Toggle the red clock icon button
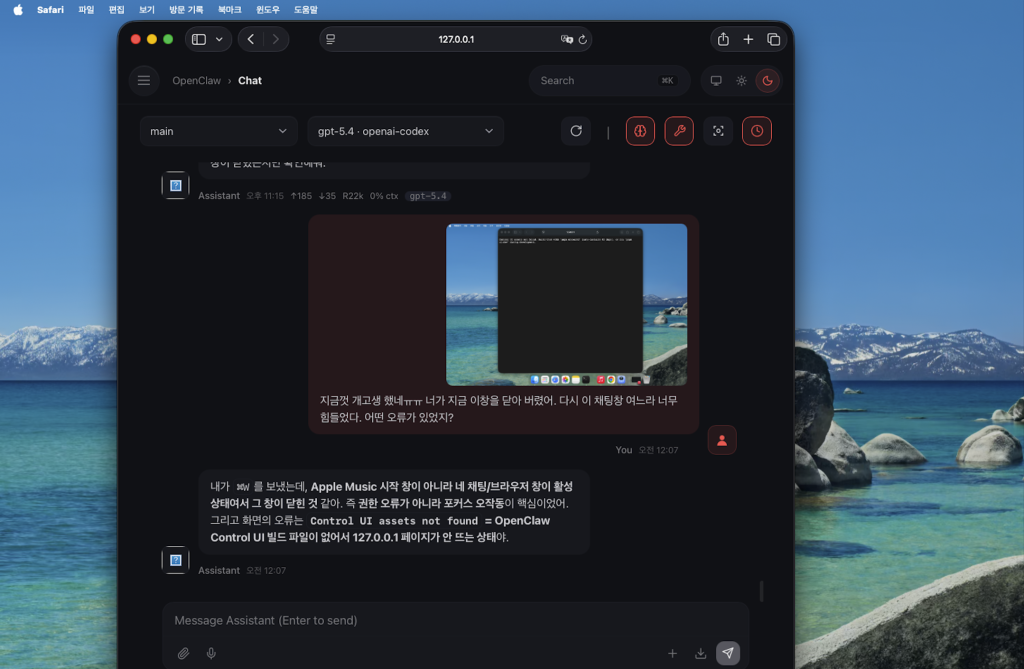The height and width of the screenshot is (669, 1024). pos(757,131)
